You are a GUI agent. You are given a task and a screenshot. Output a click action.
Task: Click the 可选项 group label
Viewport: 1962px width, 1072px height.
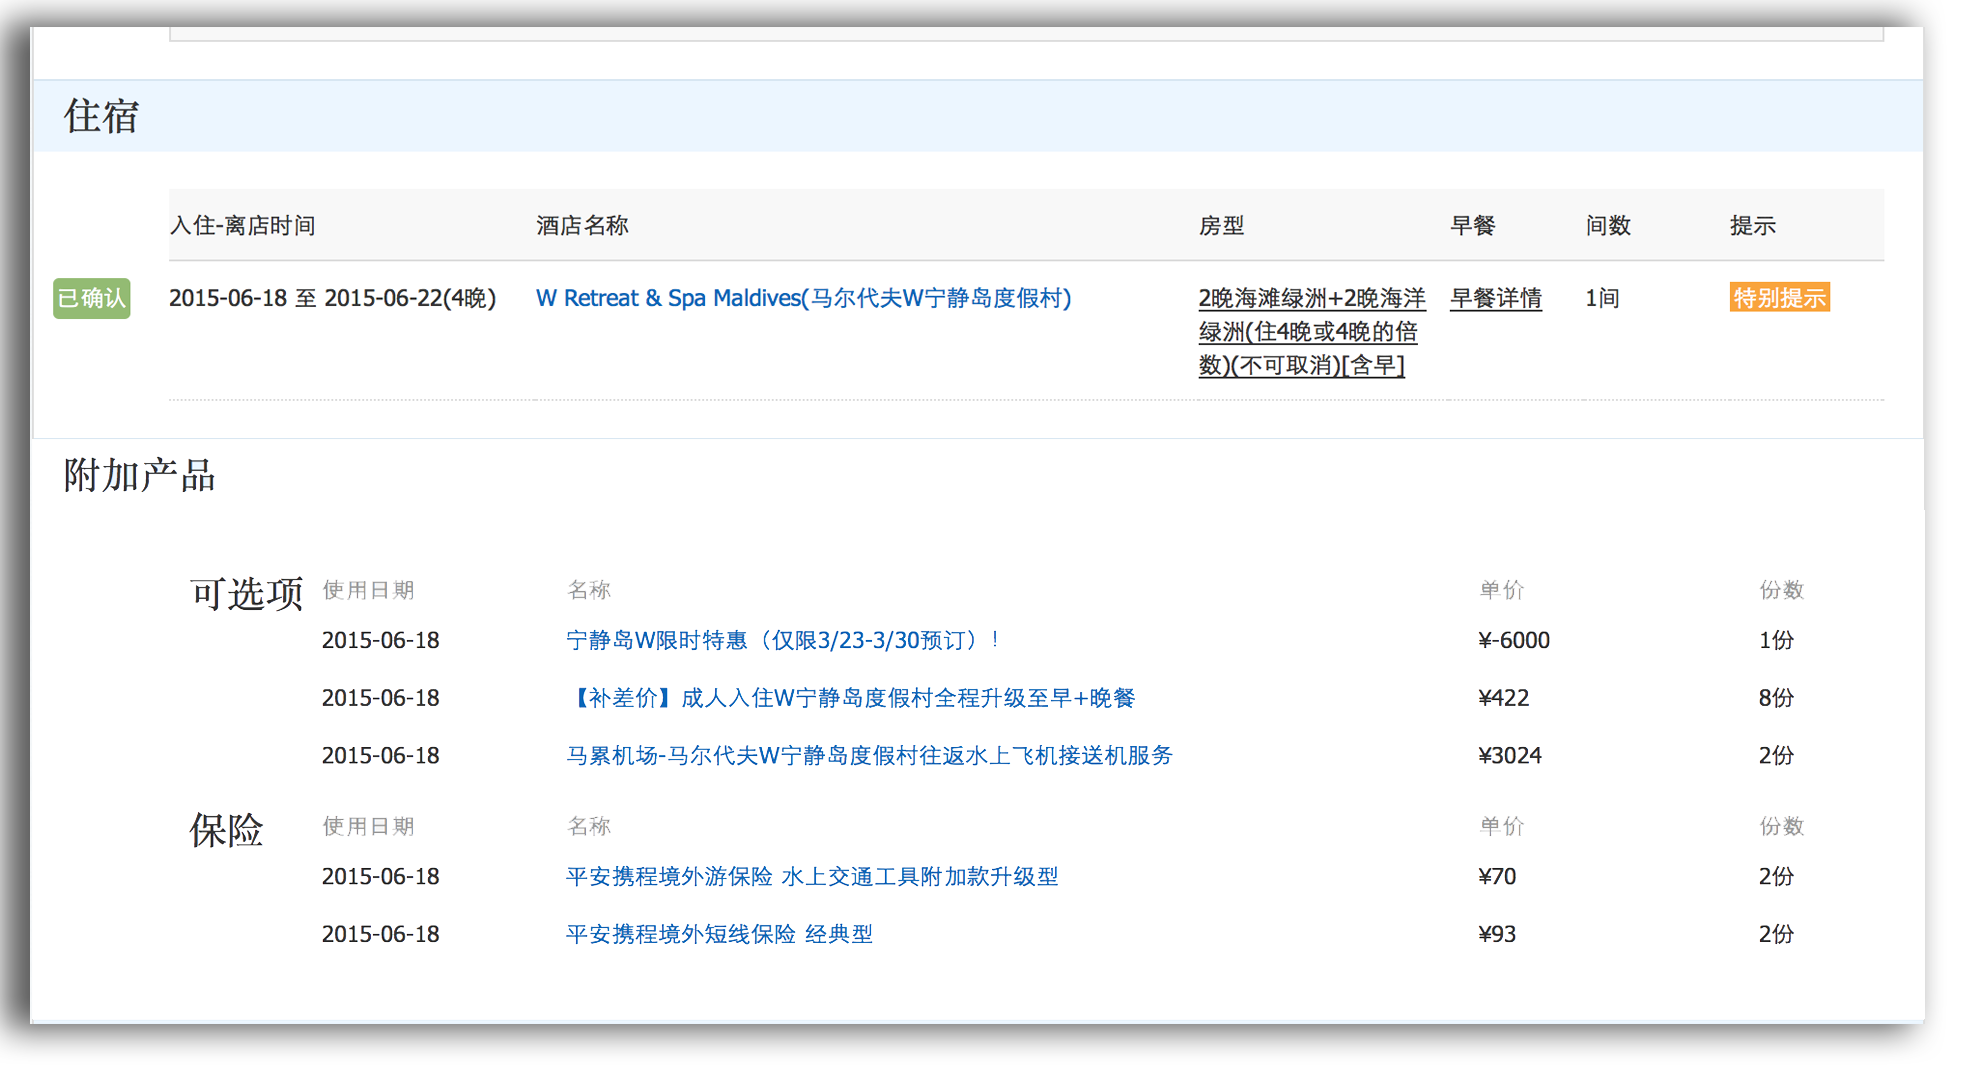click(246, 594)
